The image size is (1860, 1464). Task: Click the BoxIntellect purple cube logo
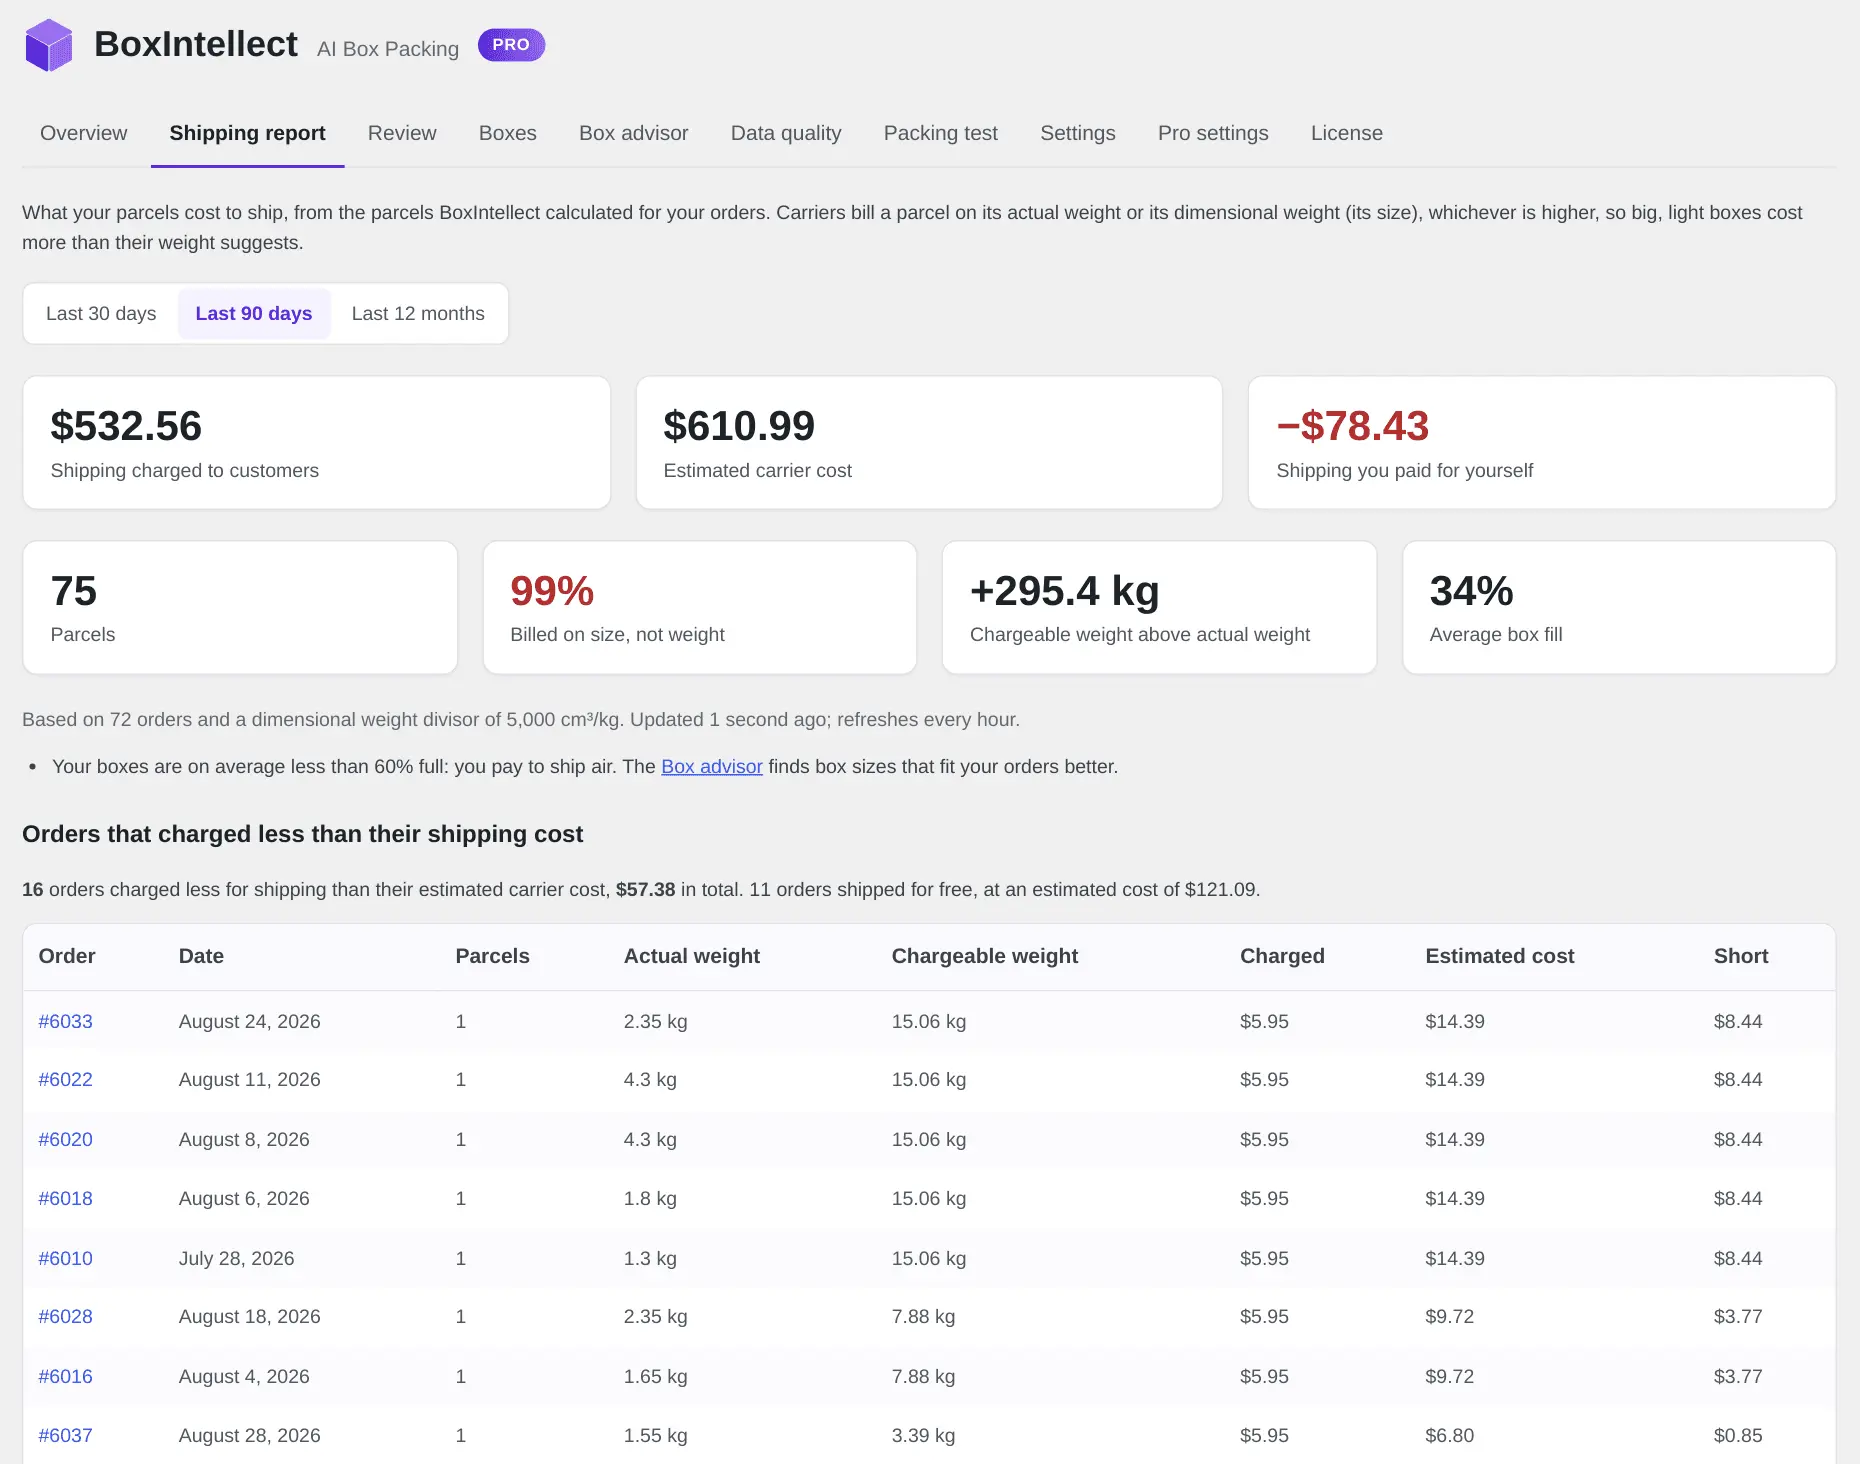(x=49, y=45)
